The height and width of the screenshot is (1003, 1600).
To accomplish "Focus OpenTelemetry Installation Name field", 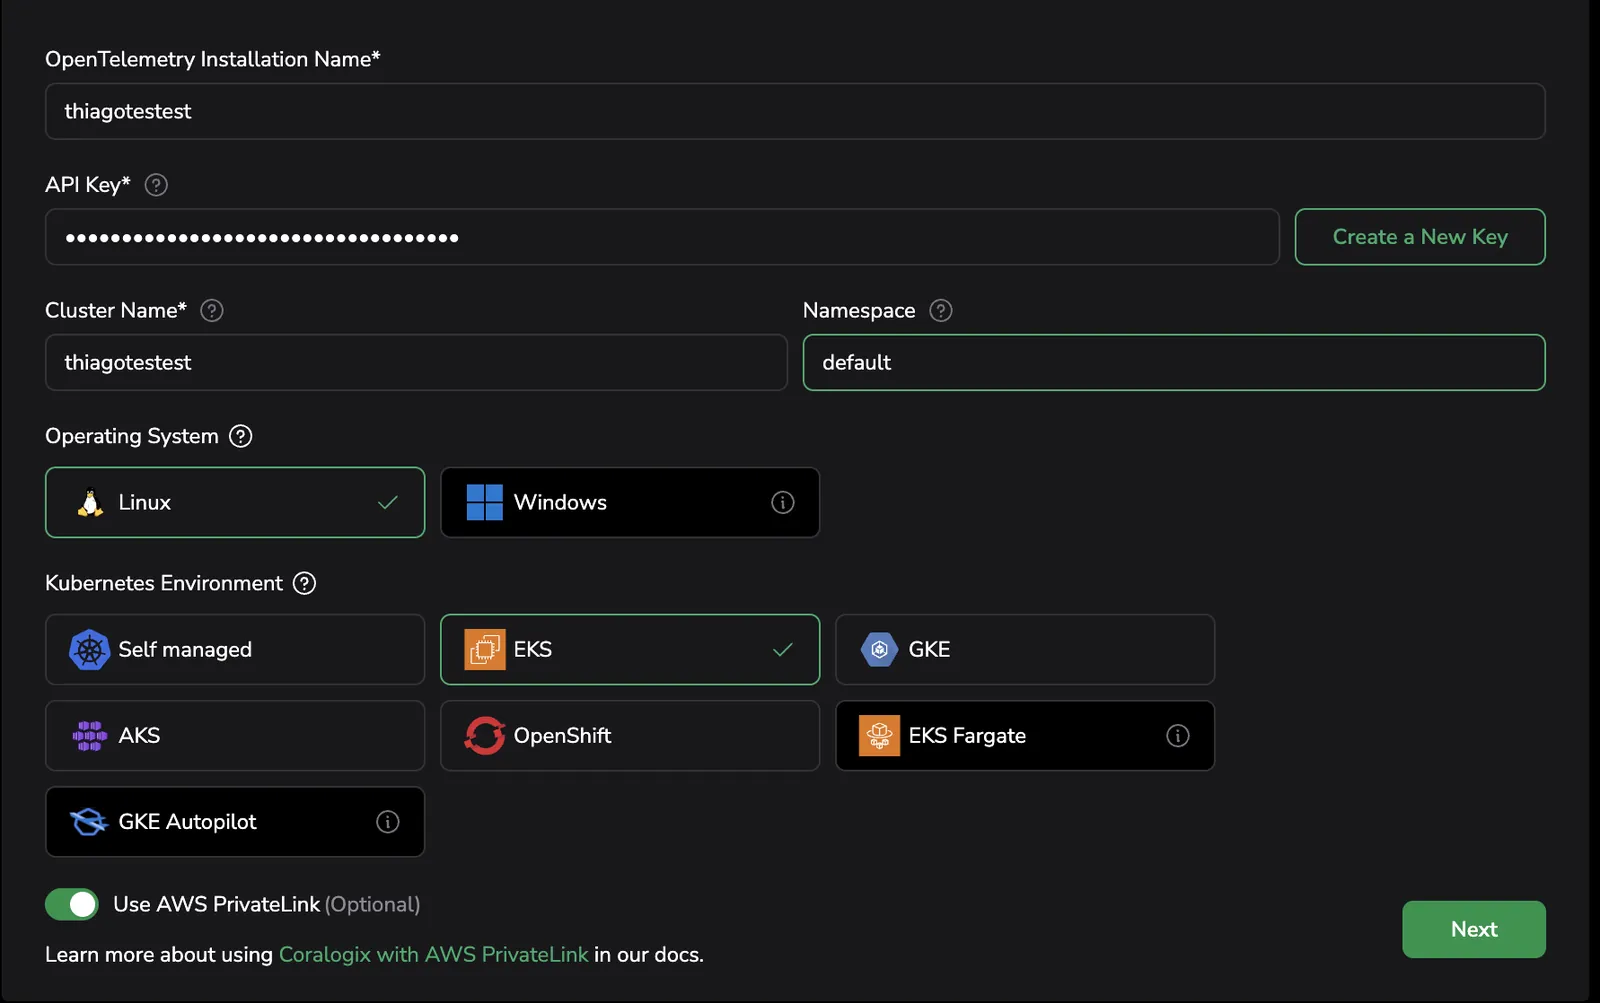I will pos(795,111).
